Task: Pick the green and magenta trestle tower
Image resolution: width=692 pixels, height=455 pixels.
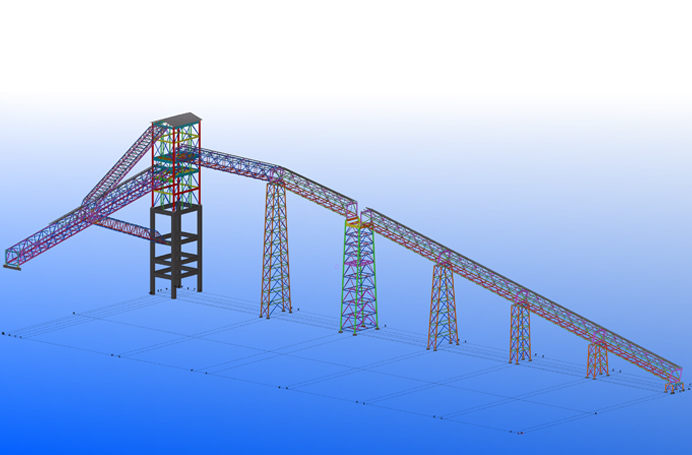Action: coord(360,280)
